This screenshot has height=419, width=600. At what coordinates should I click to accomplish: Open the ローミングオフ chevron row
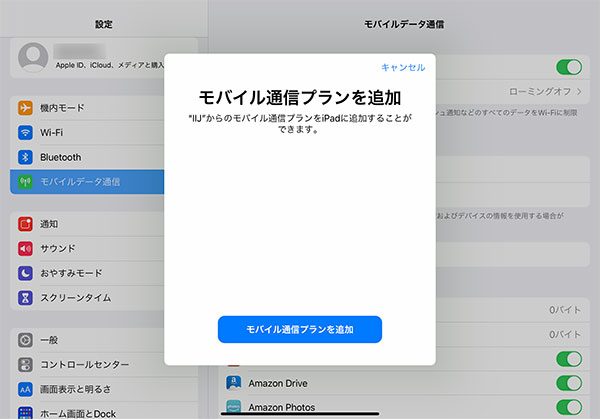(x=513, y=91)
